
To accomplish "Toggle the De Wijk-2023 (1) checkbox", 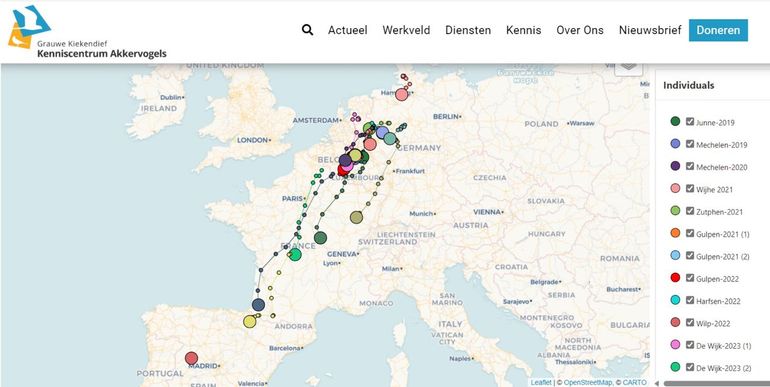I will 690,345.
